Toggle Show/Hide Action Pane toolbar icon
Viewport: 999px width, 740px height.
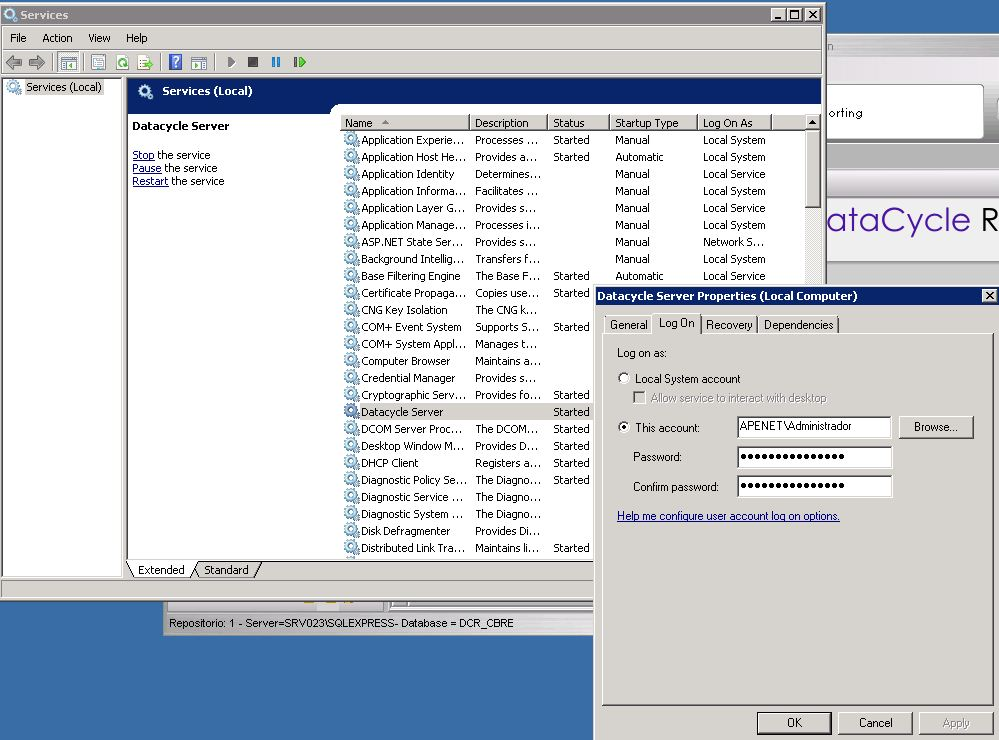point(199,62)
